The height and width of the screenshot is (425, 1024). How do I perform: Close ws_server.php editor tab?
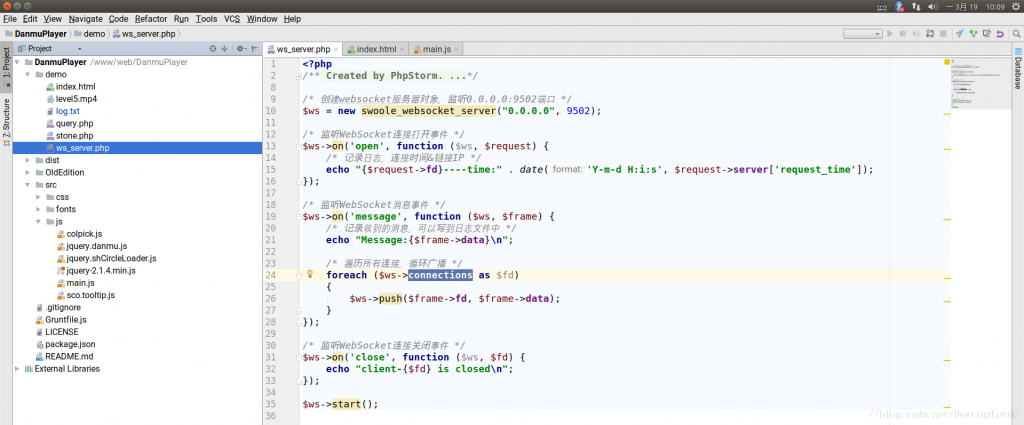tap(336, 50)
